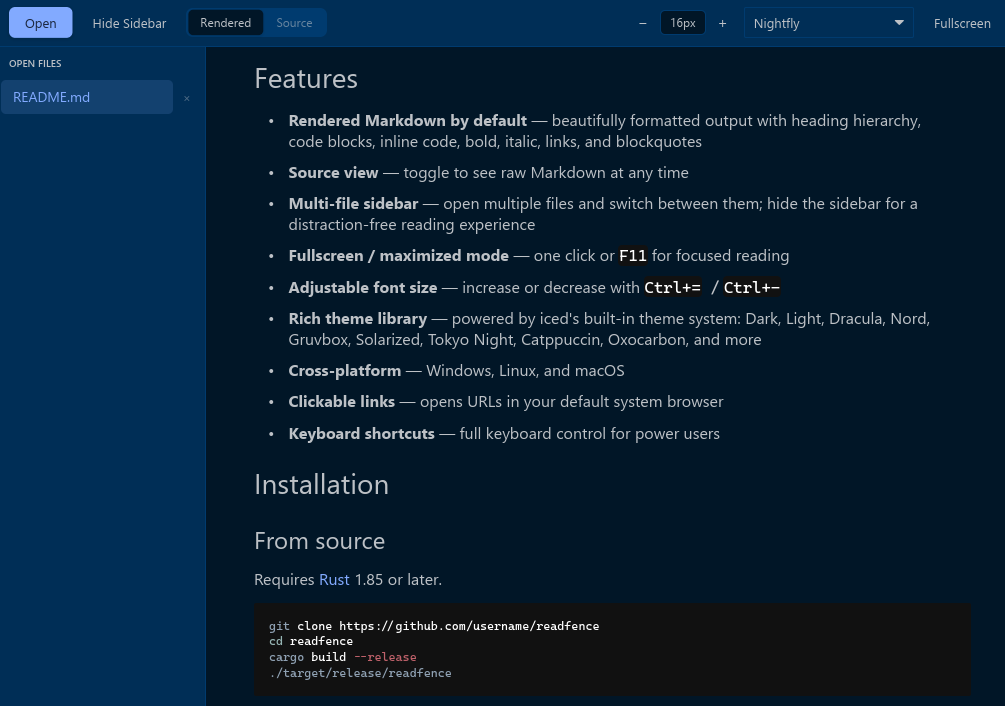Screen dimensions: 1005x706
Task: Increase the font size with the plus icon
Action: [x=722, y=22]
